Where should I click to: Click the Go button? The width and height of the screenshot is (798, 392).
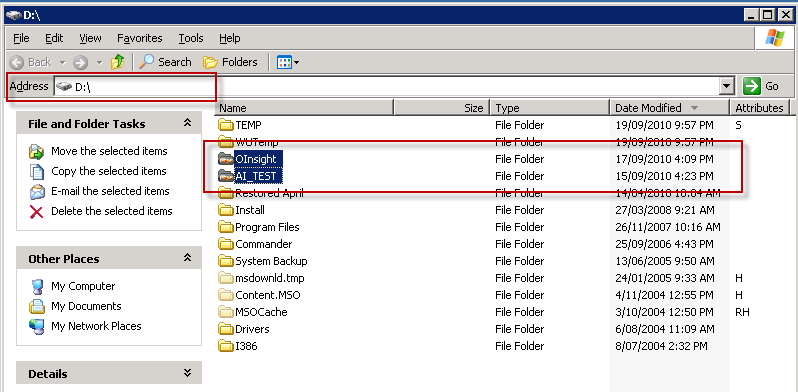click(x=761, y=86)
